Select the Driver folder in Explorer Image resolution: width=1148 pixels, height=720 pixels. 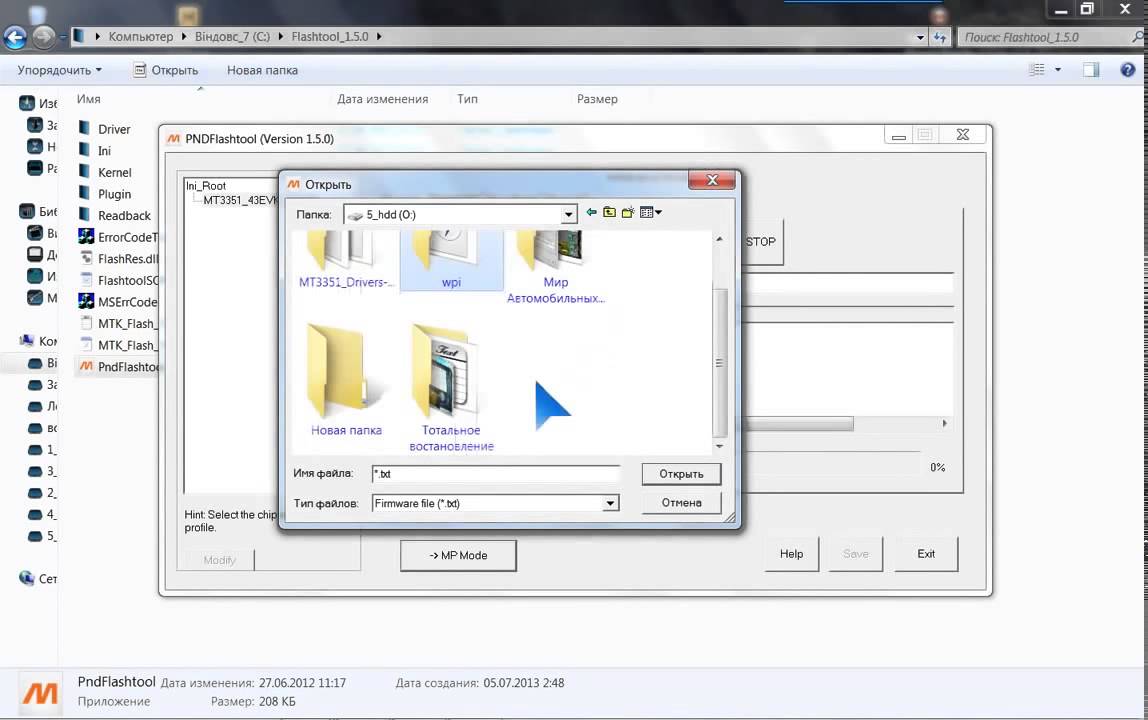[105, 129]
